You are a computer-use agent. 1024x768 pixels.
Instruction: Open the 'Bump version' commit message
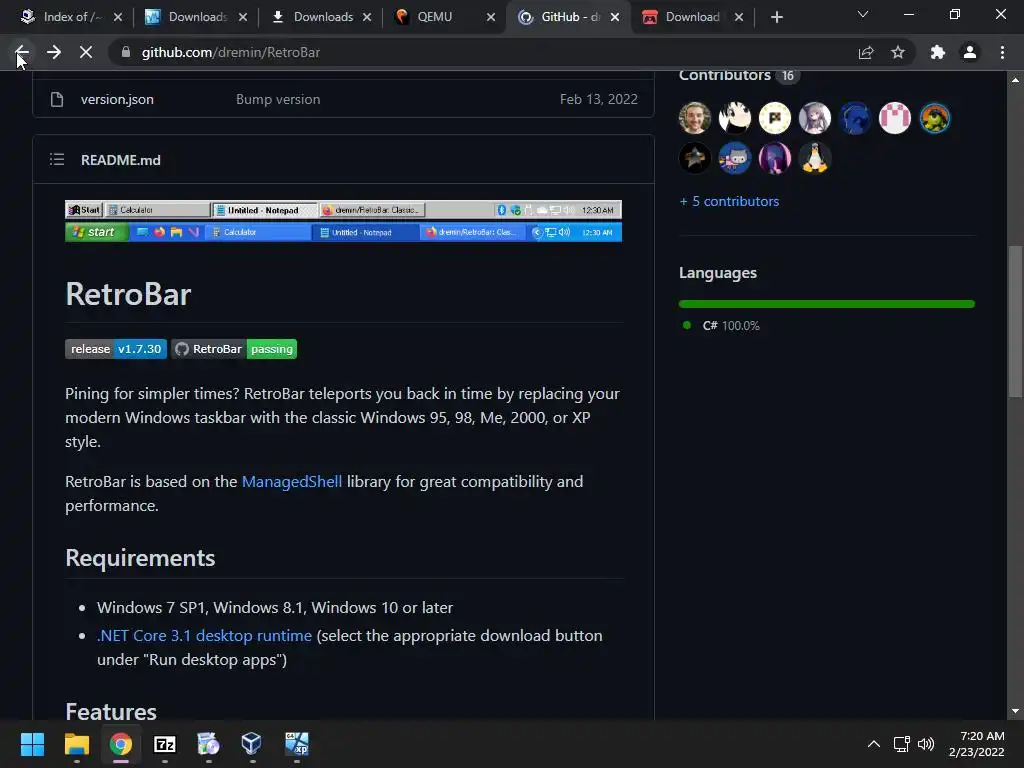tap(278, 99)
